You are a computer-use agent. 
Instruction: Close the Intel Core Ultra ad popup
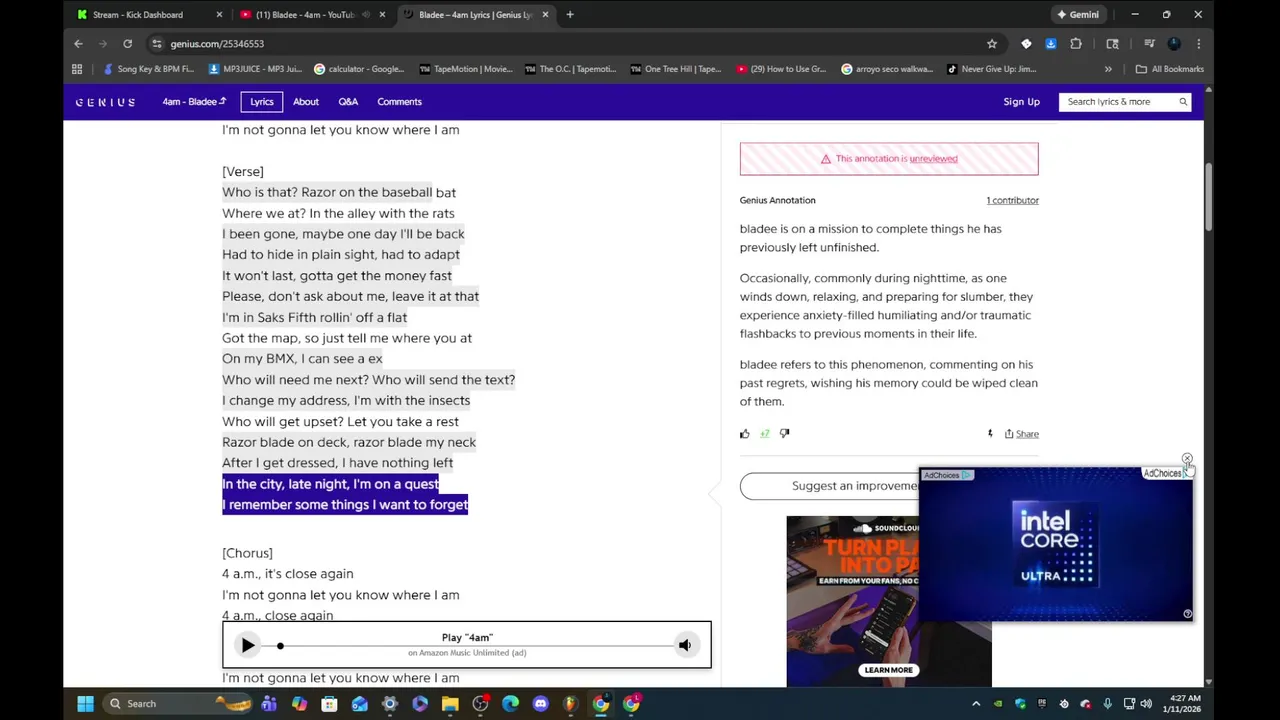[1187, 459]
